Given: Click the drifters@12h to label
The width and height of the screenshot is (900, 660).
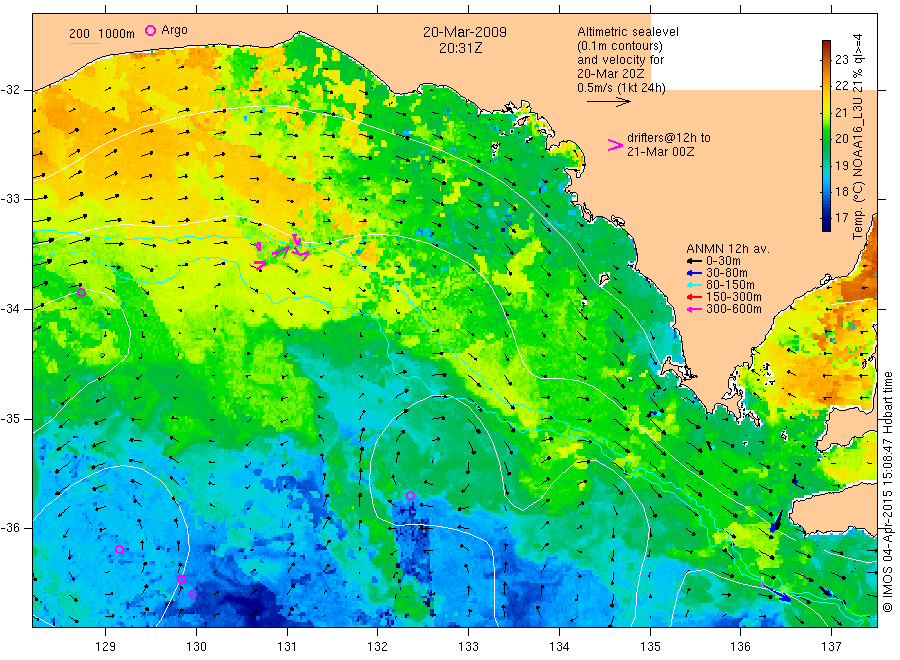Looking at the screenshot, I should [x=669, y=138].
